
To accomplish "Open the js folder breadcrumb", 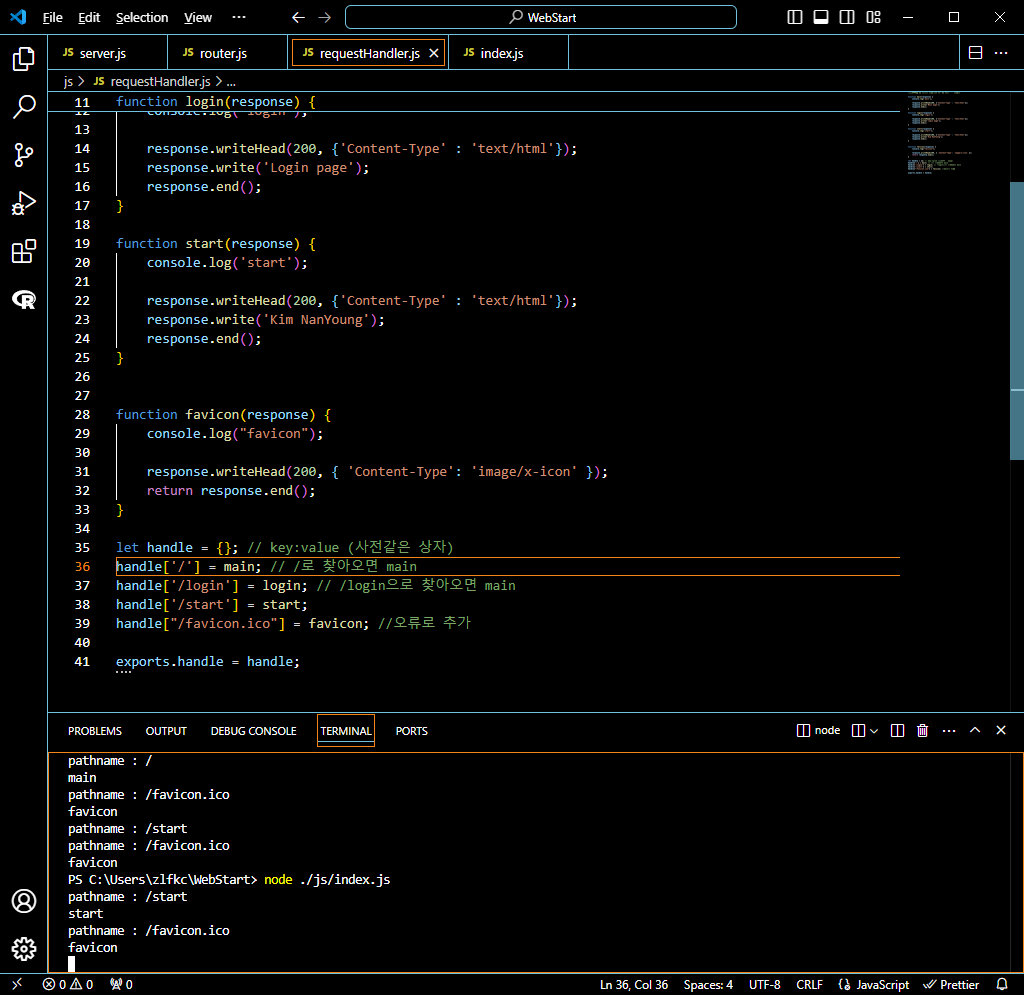I will (x=69, y=82).
